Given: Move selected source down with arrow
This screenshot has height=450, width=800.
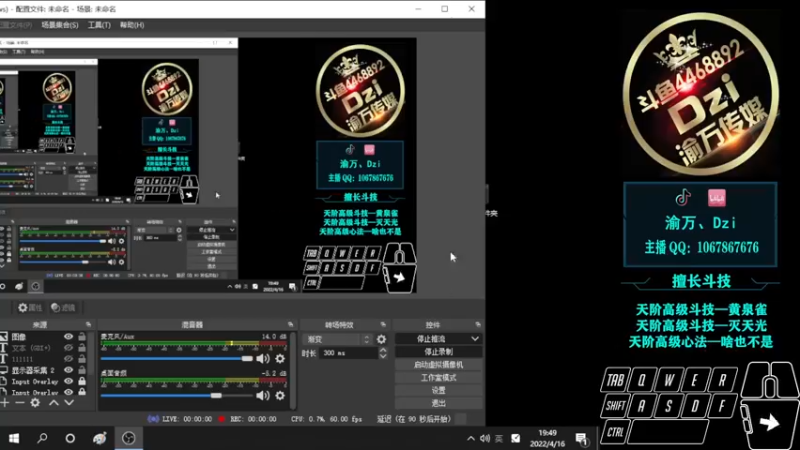Looking at the screenshot, I should [x=69, y=403].
